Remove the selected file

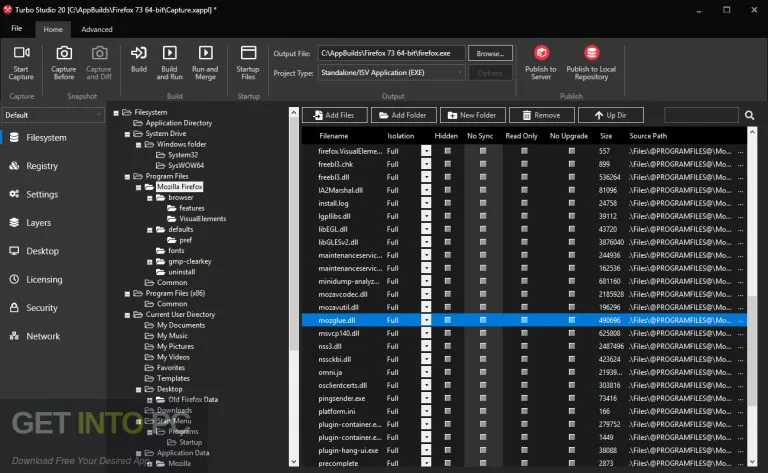click(x=542, y=115)
